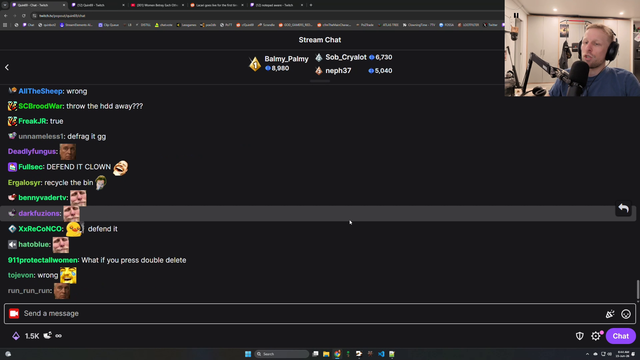Click the laughing emote in Fullsec's message

120,167
